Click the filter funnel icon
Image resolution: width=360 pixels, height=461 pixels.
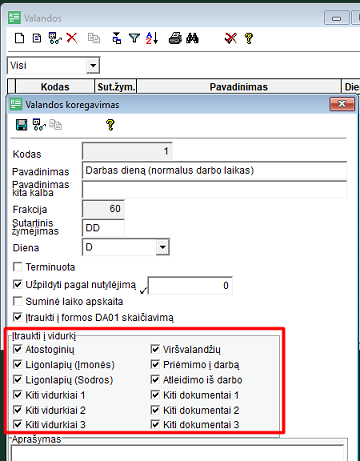tap(134, 38)
